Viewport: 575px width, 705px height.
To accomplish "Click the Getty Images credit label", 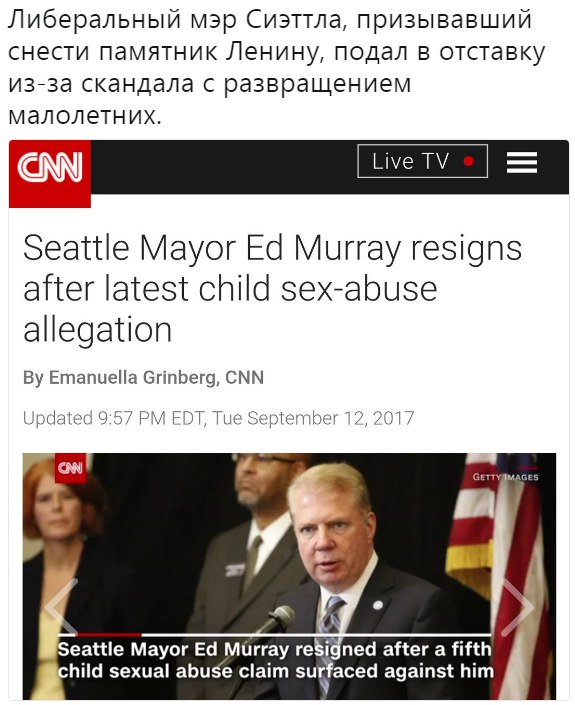I will [x=505, y=477].
